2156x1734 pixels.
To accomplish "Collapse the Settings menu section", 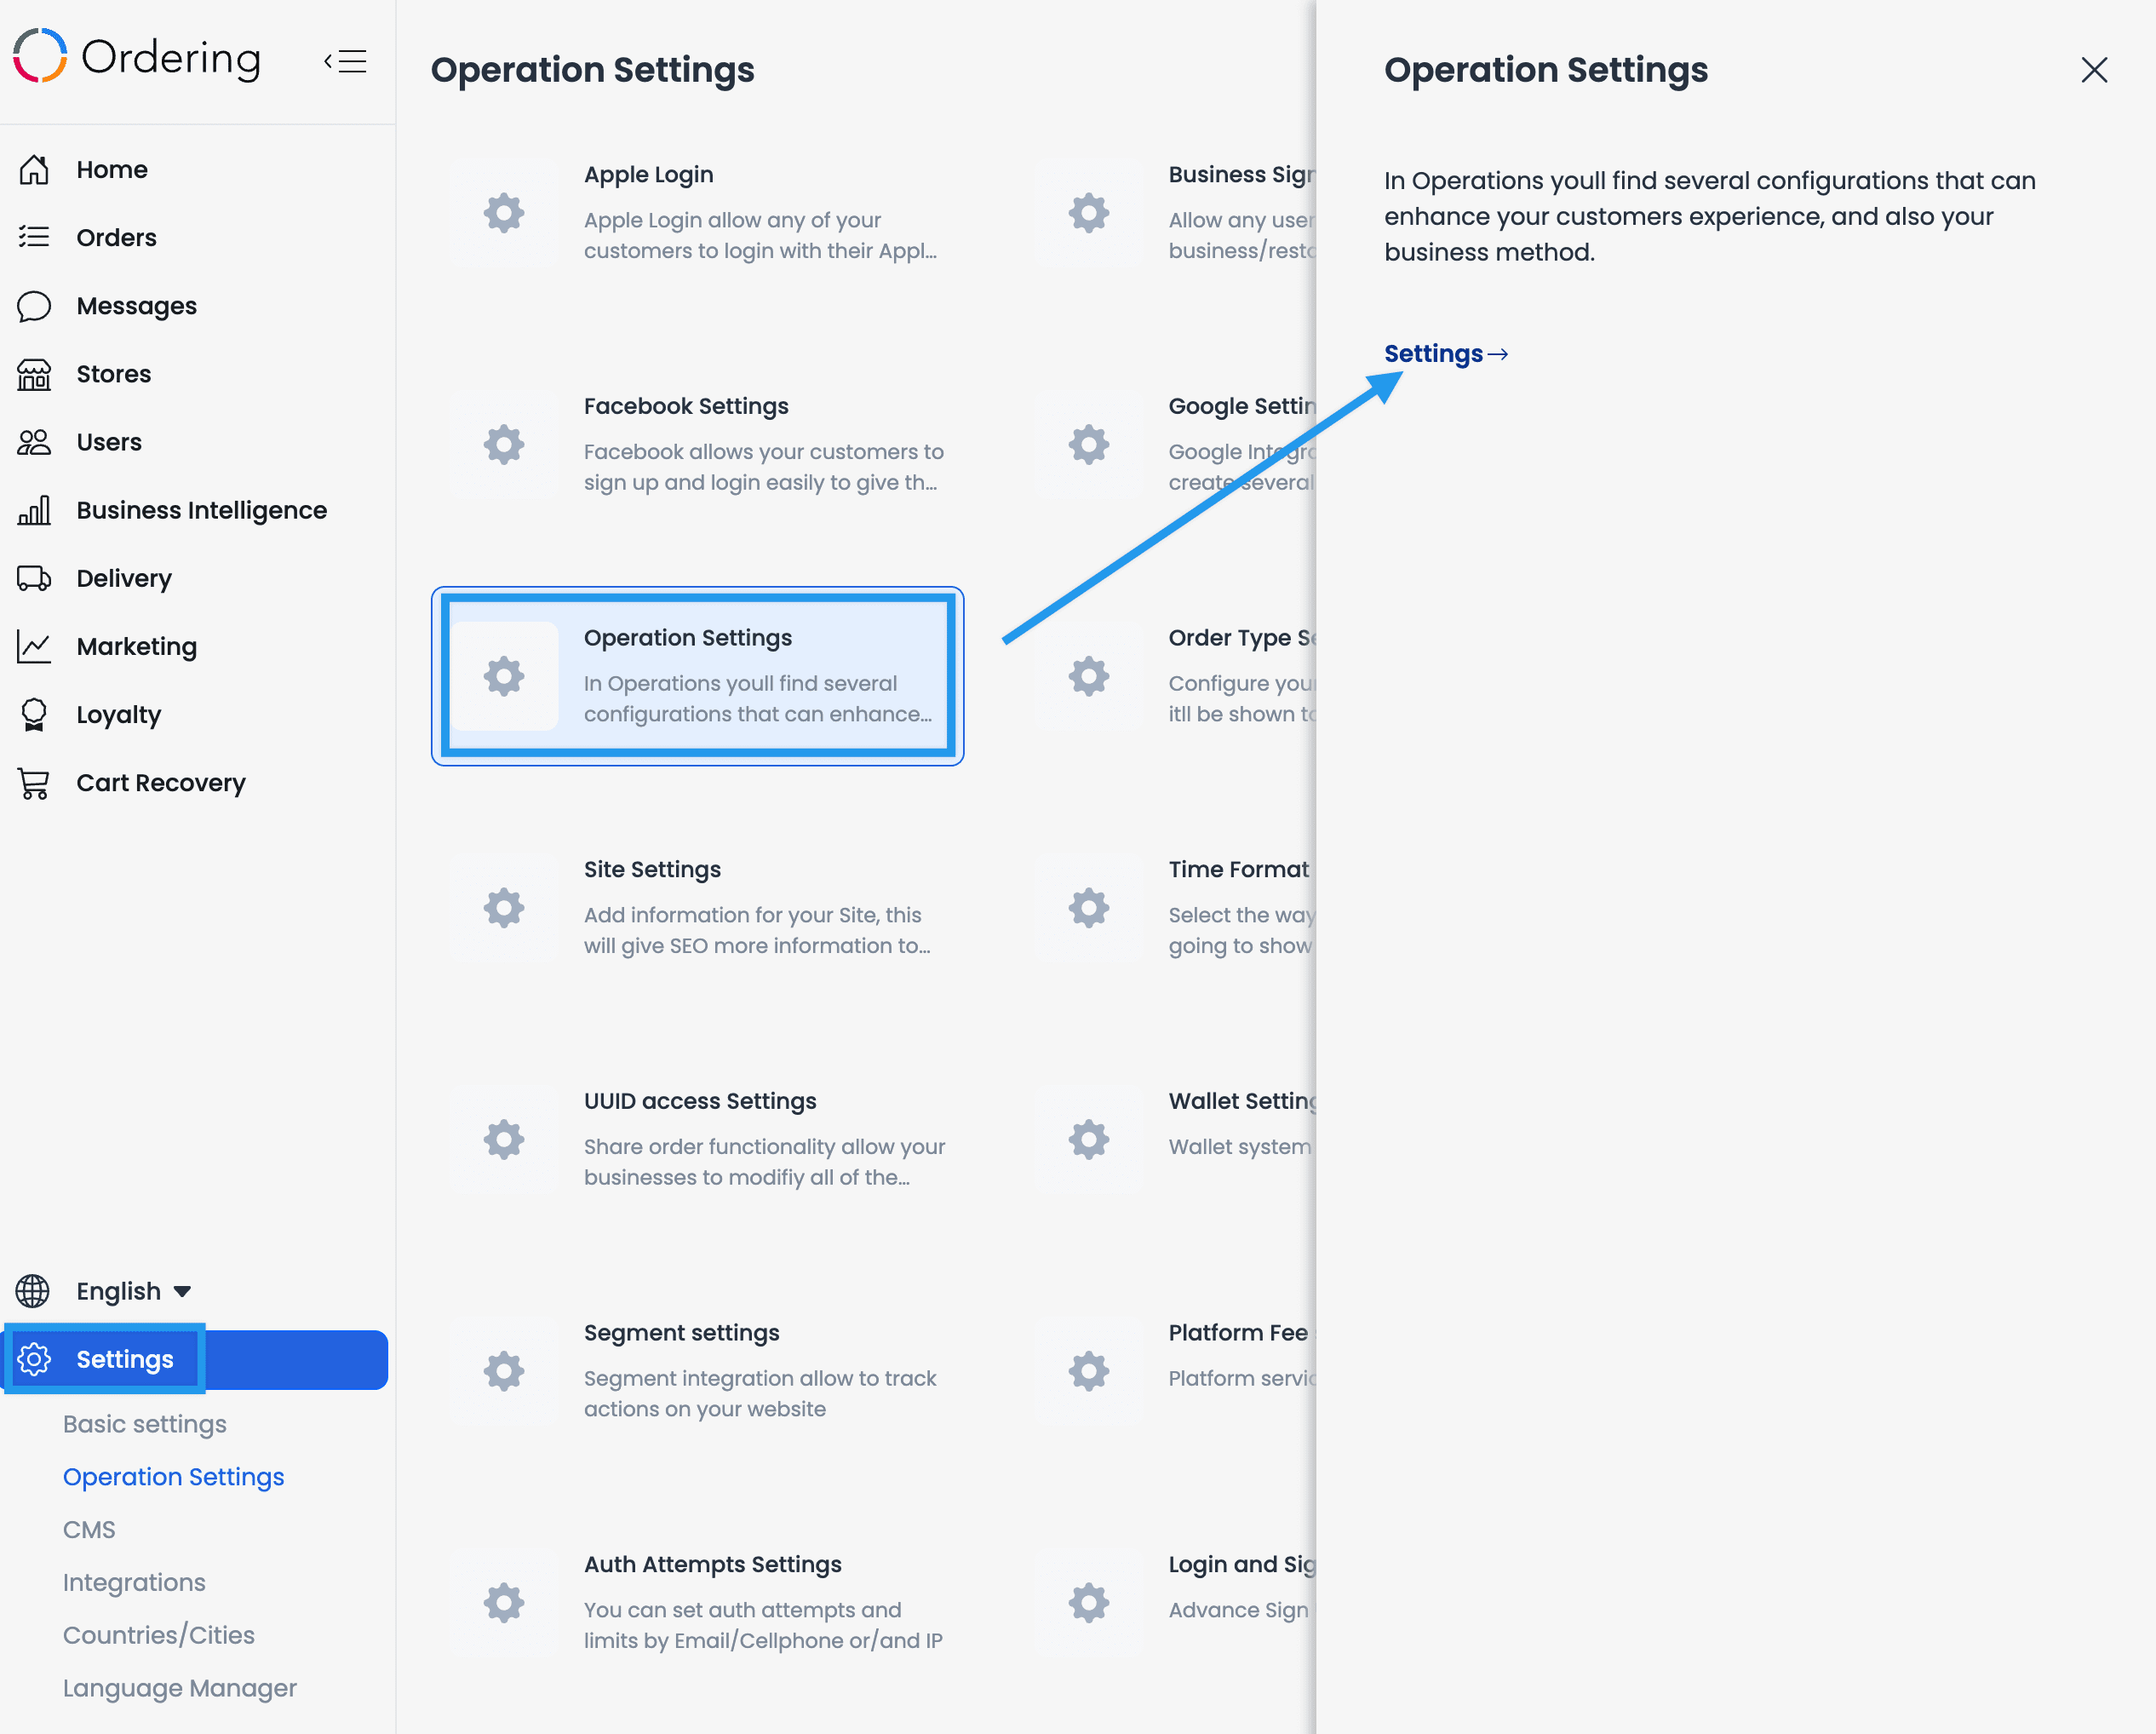I will [x=196, y=1359].
